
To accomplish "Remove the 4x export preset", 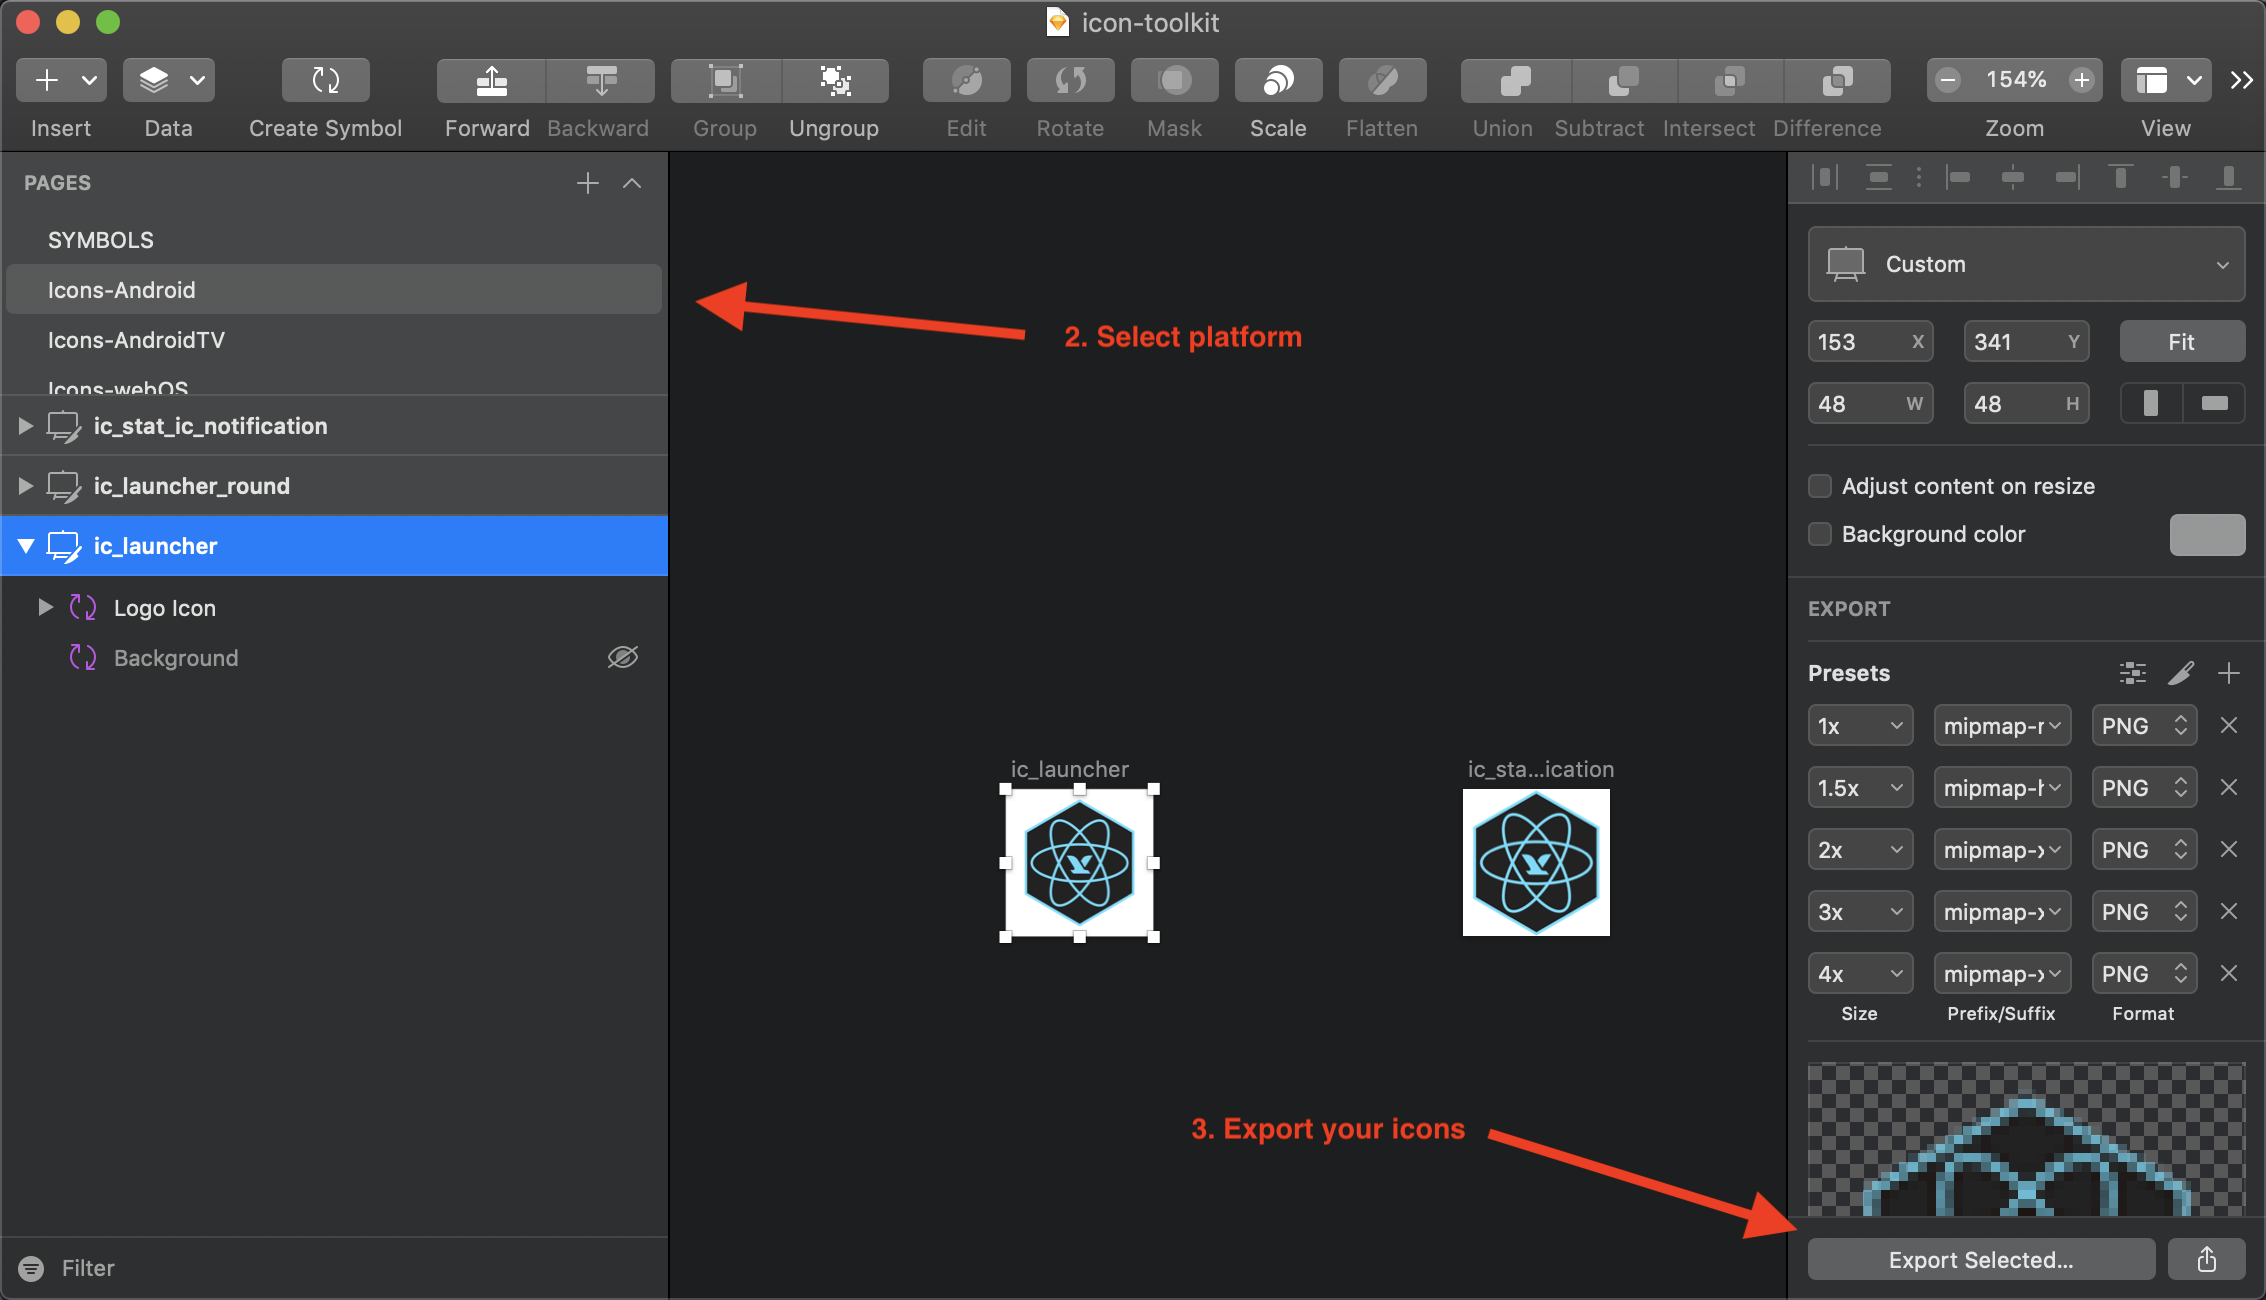I will point(2229,973).
